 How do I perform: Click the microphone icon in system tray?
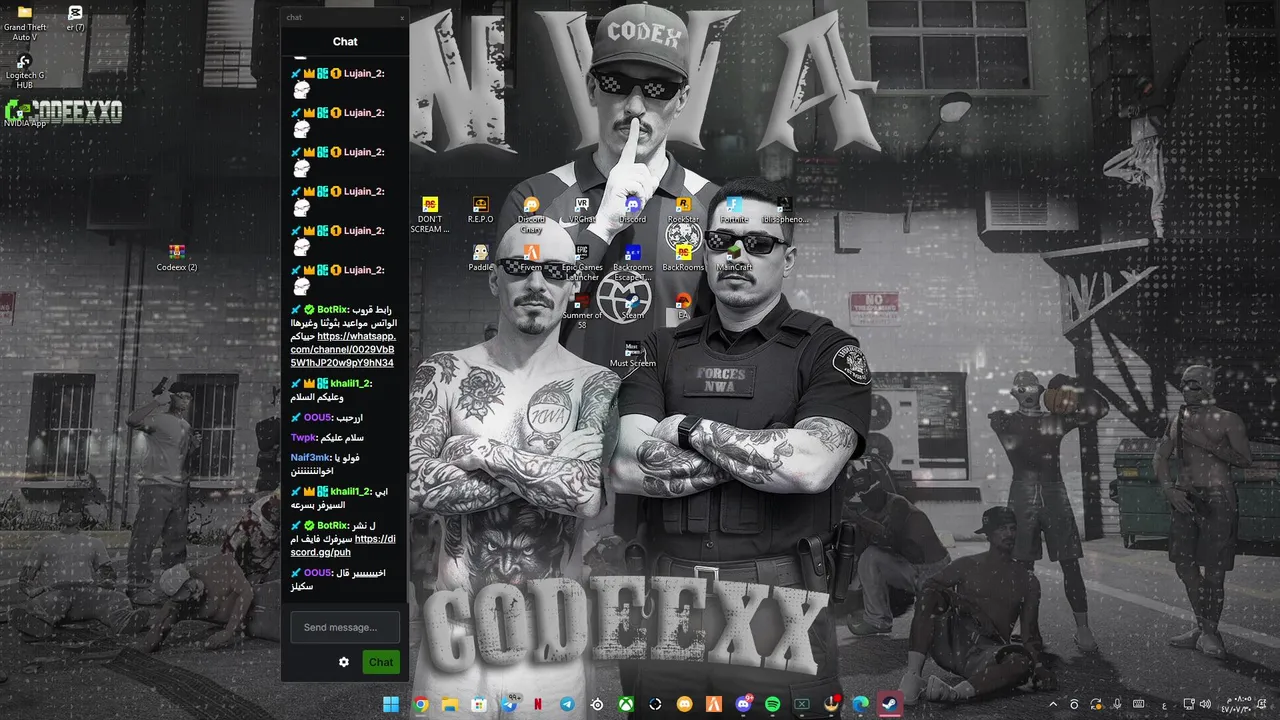[x=1117, y=704]
